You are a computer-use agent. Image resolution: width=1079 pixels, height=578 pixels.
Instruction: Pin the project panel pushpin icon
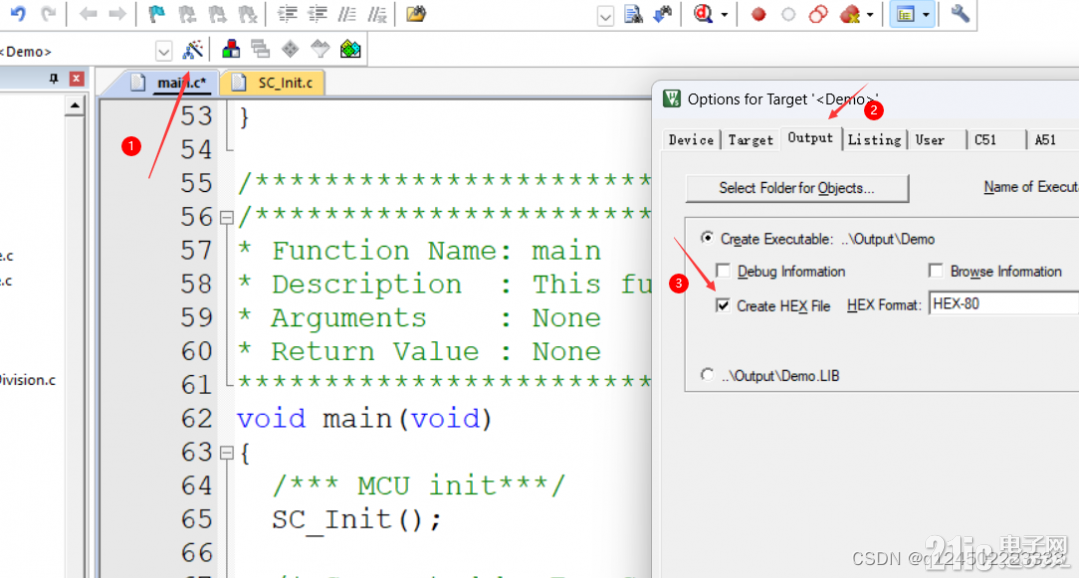click(54, 79)
